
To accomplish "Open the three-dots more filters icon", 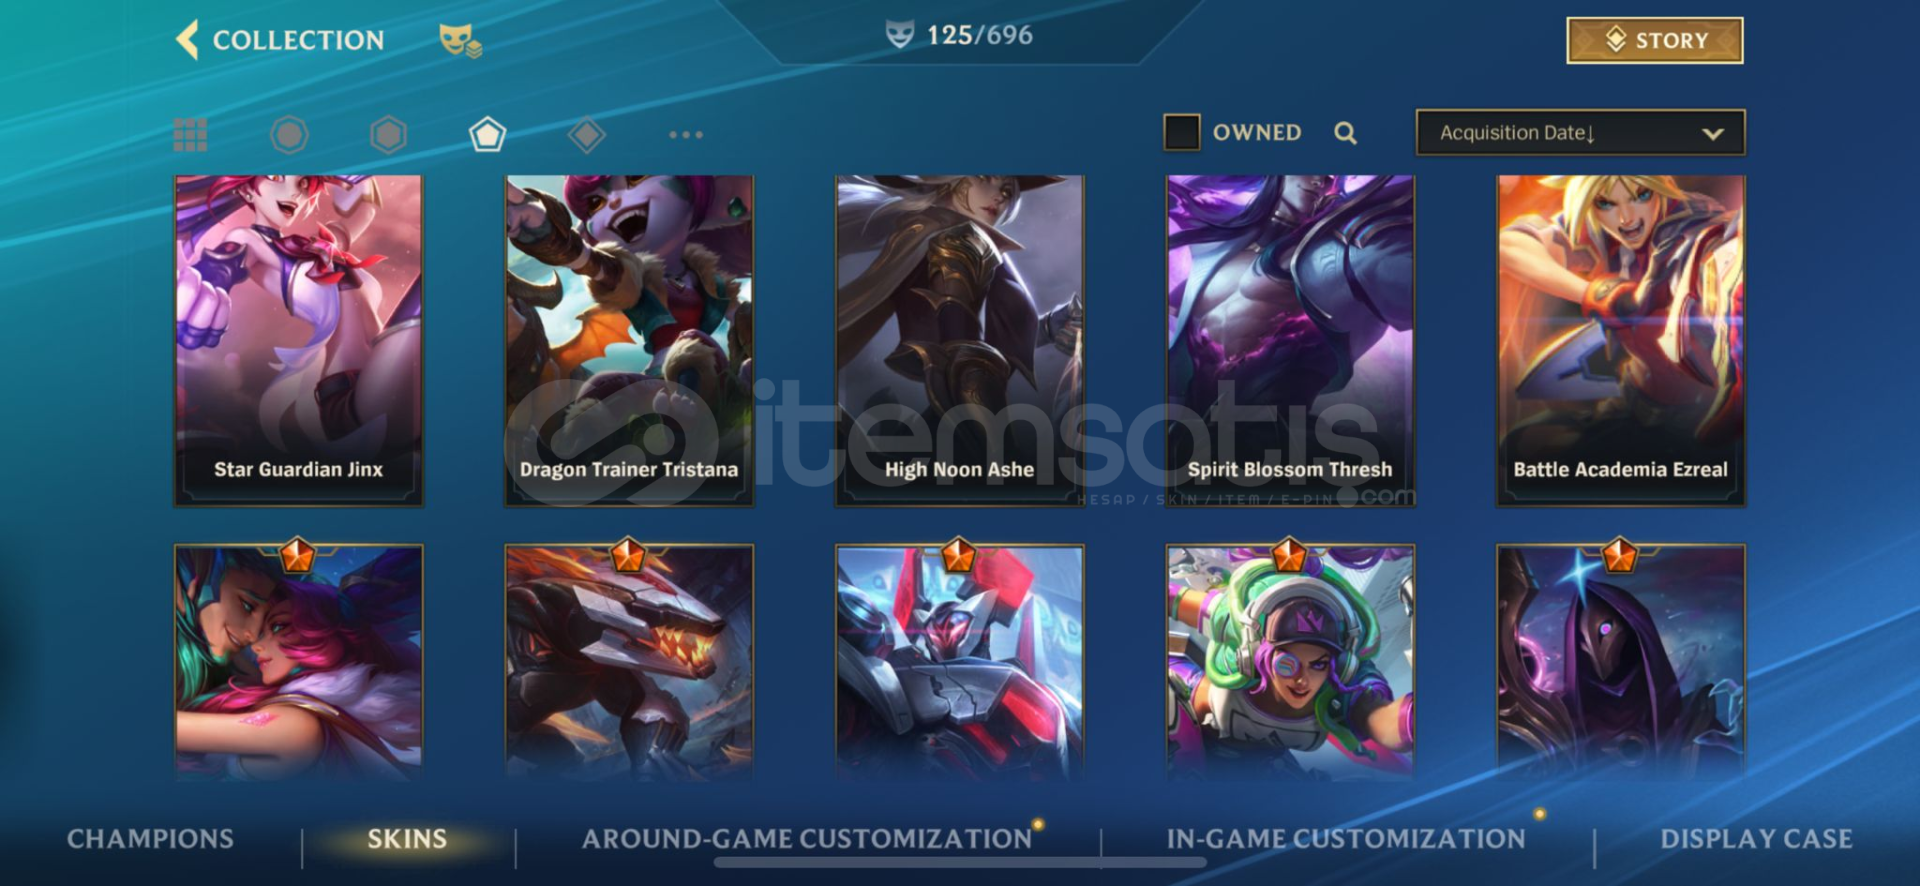I will click(686, 134).
